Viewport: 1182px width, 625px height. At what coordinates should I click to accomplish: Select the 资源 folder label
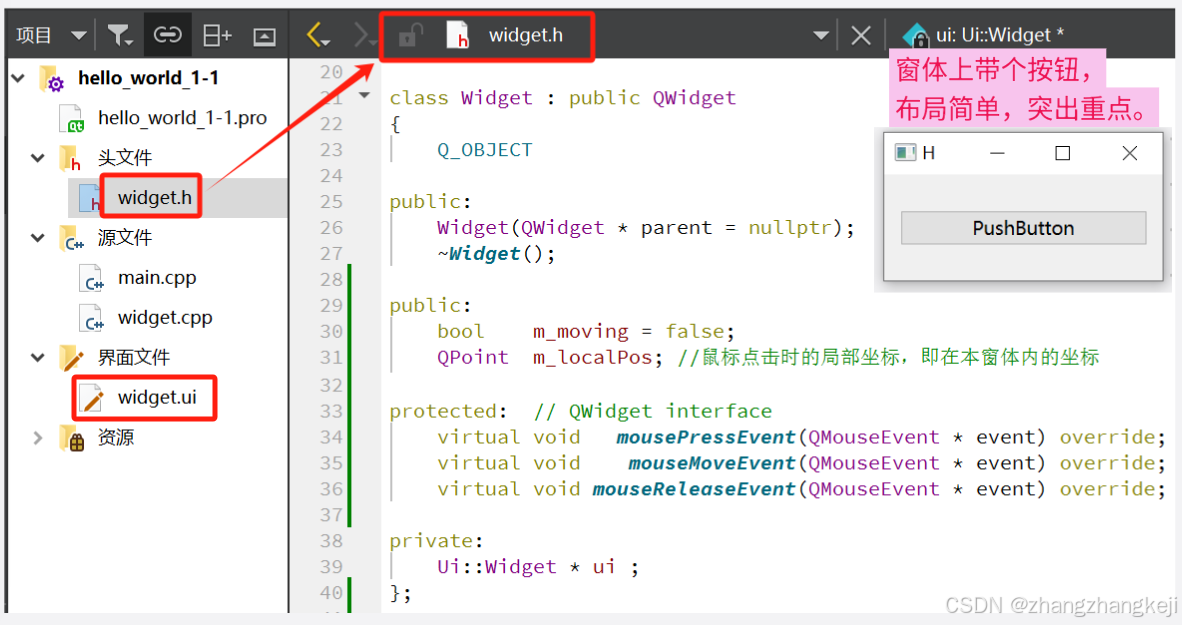pos(115,437)
